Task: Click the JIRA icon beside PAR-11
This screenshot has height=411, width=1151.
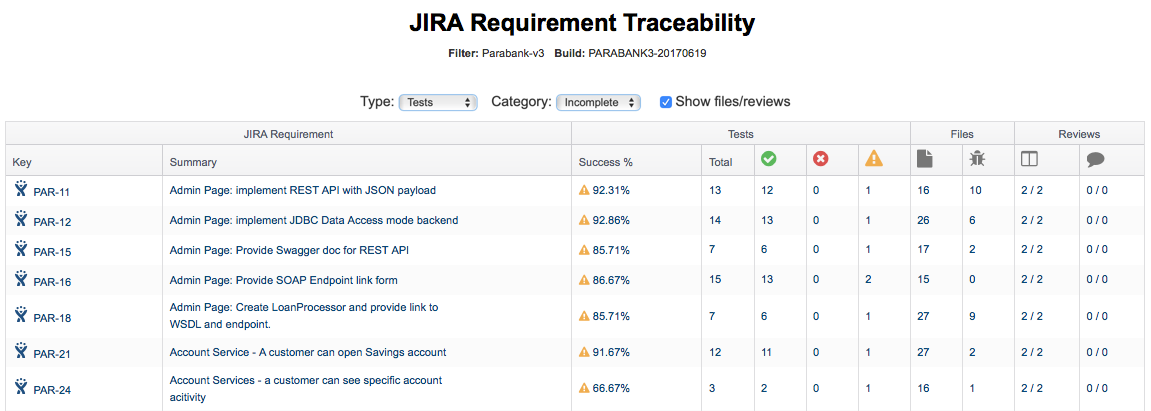Action: coord(21,189)
